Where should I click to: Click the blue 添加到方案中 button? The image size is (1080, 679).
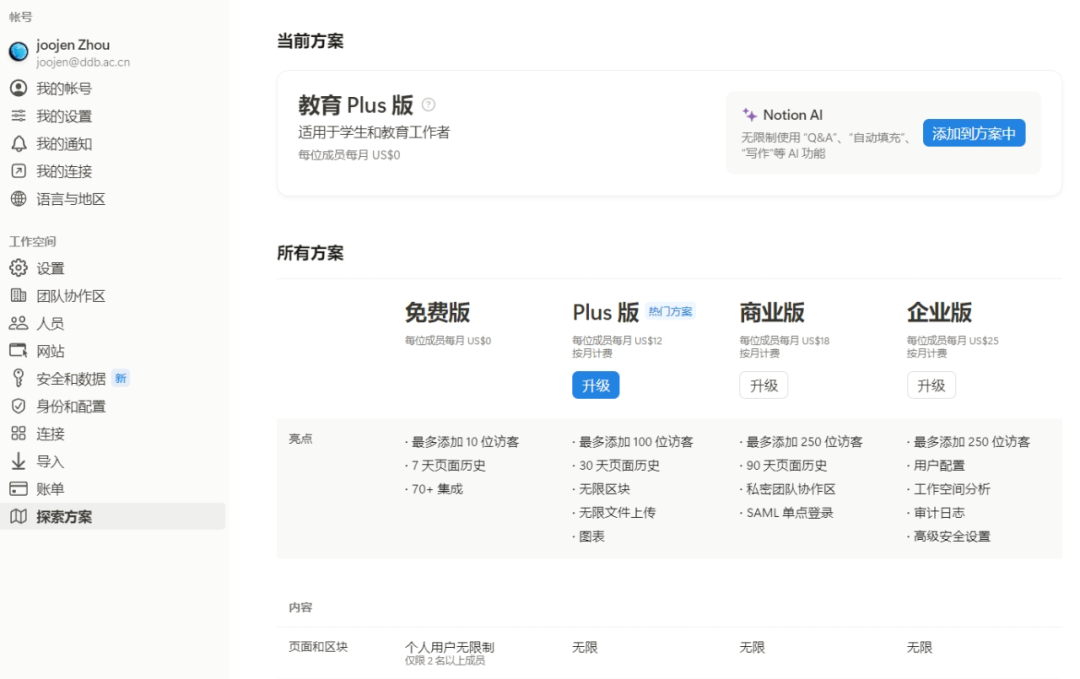point(974,133)
